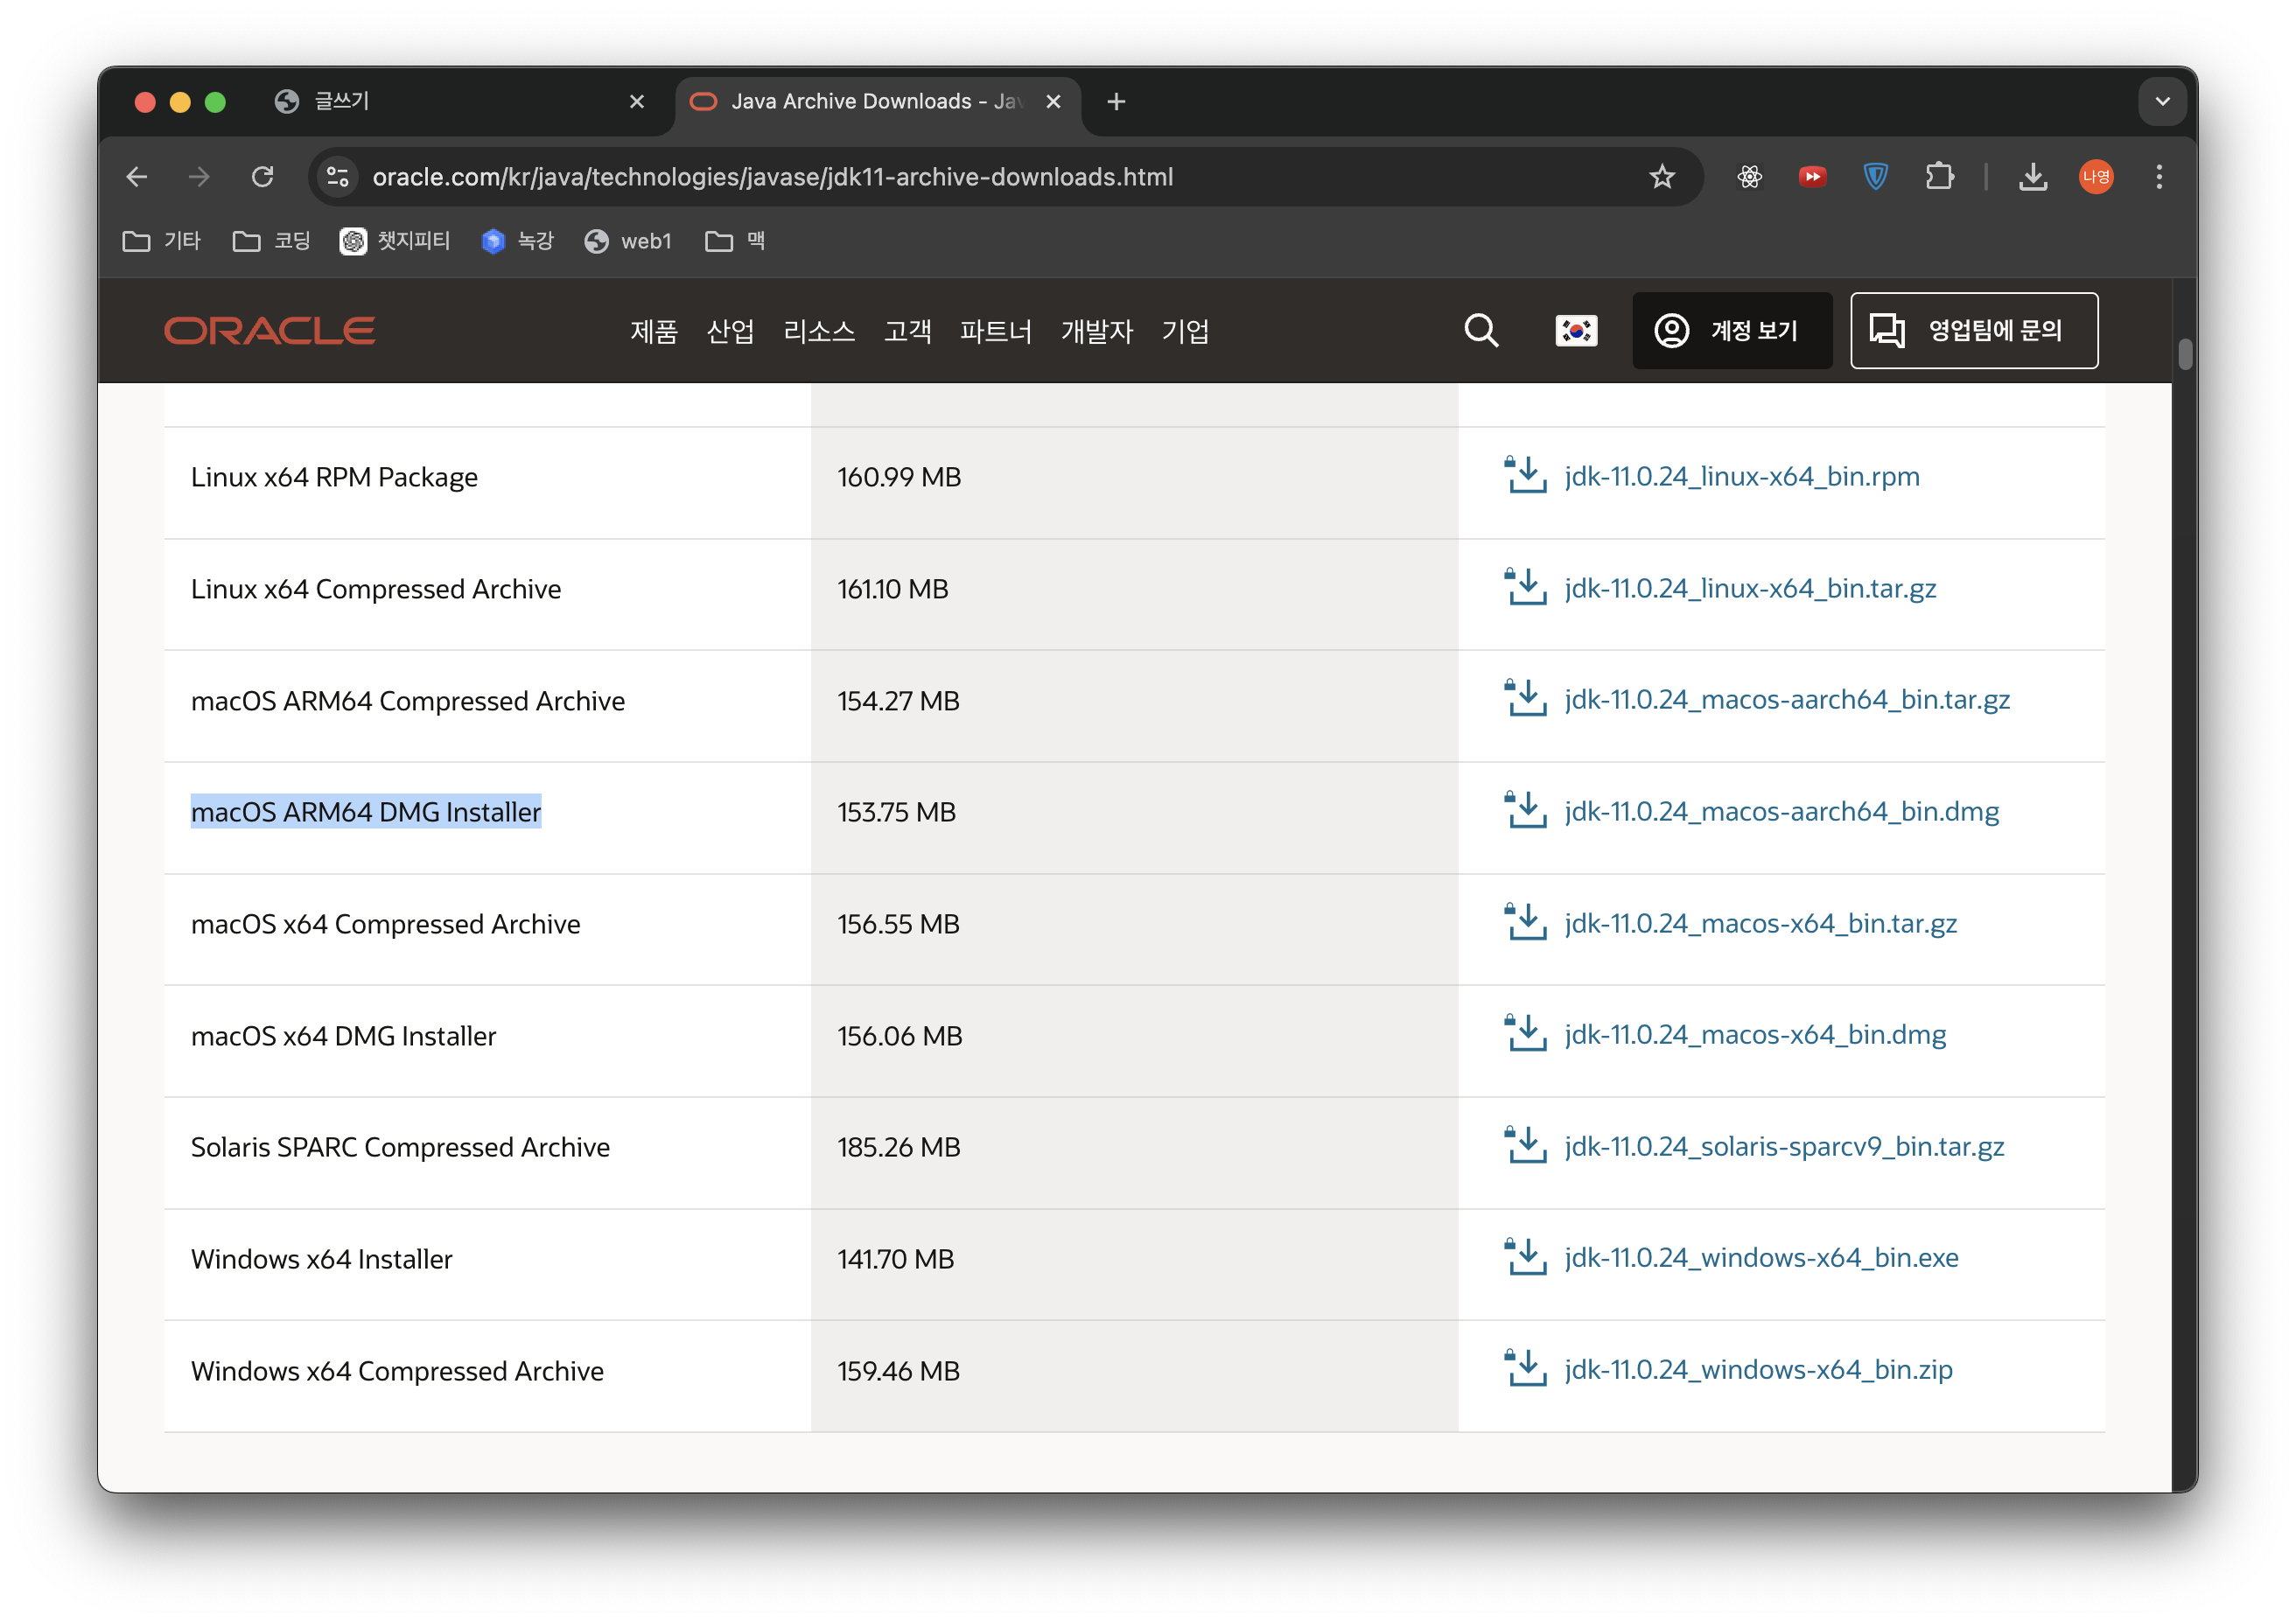Click the 영업팀에 문의 button
2296x1622 pixels.
[x=1973, y=330]
